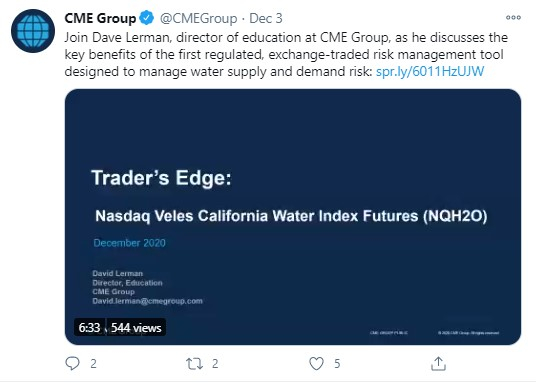536x383 pixels.
Task: Open the CME Group globe avatar
Action: pos(33,31)
